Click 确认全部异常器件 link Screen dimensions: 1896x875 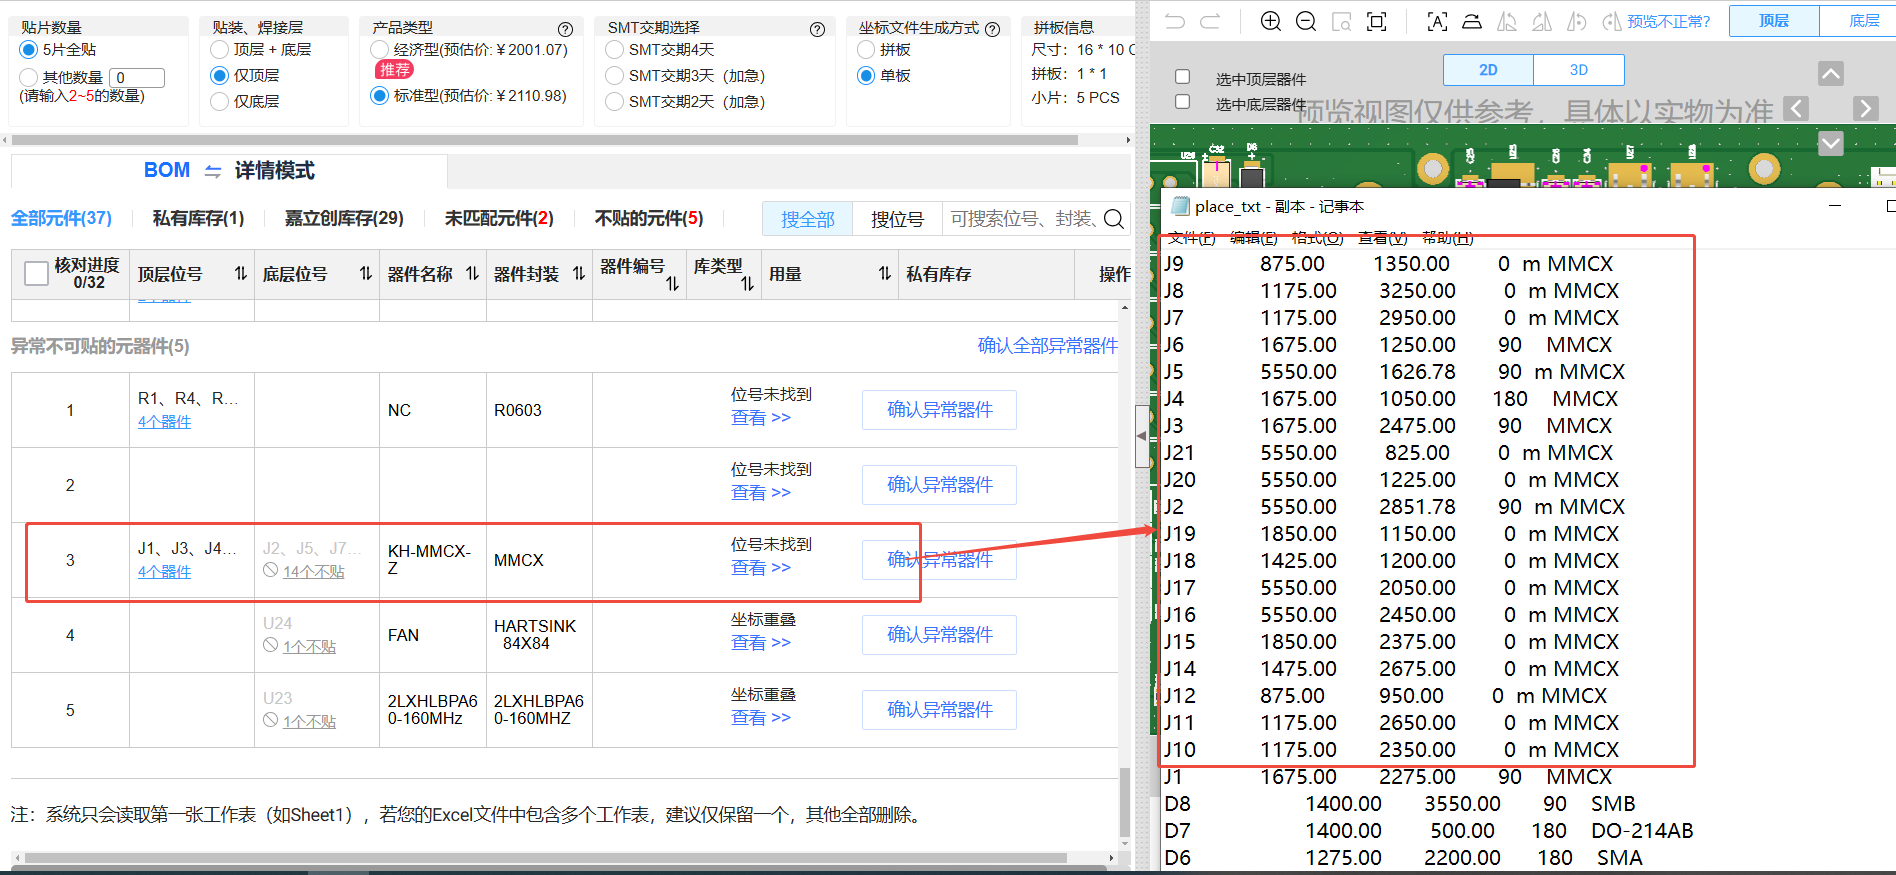[x=1047, y=345]
